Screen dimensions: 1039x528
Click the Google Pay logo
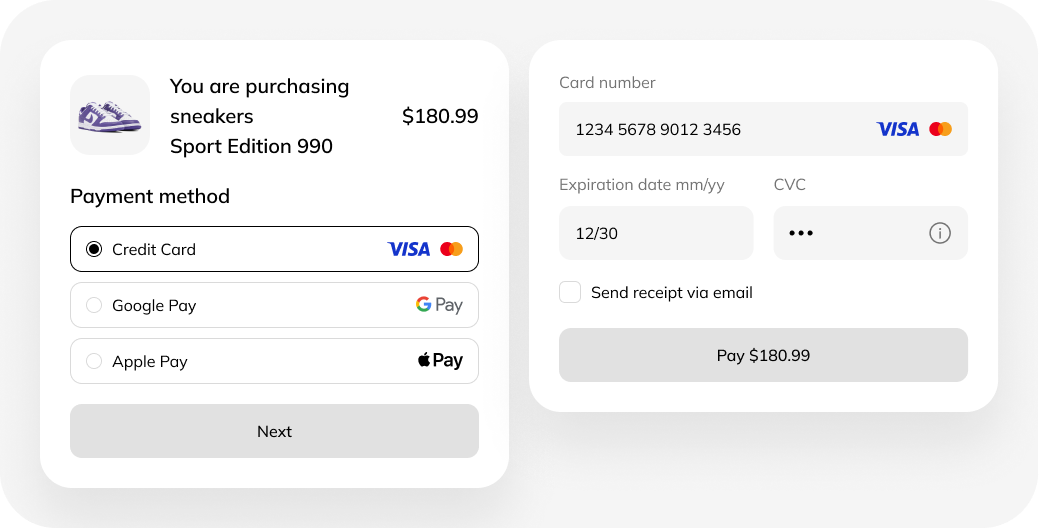click(x=439, y=305)
